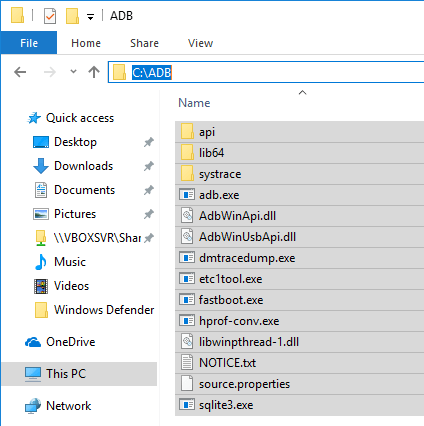Unpin Desktop from Quick access
Viewport: 424px width, 426px height.
149,142
